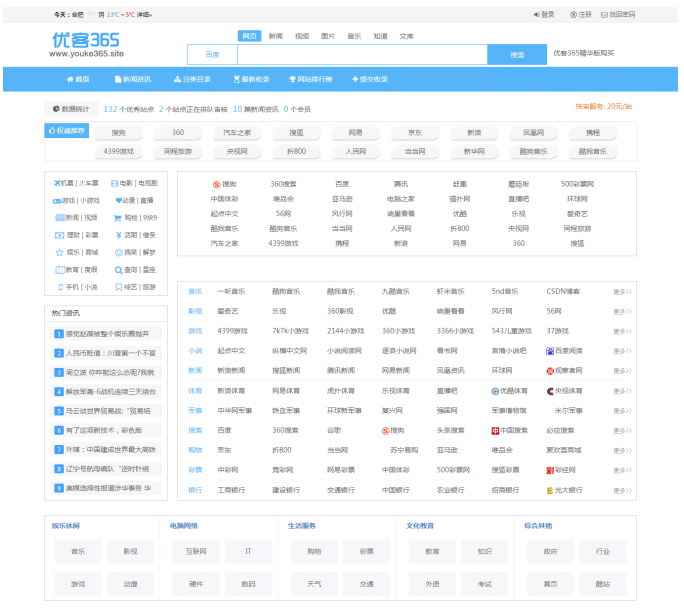This screenshot has width=684, height=608.
Task: Click the 登录 login icon at top
Action: 536,15
